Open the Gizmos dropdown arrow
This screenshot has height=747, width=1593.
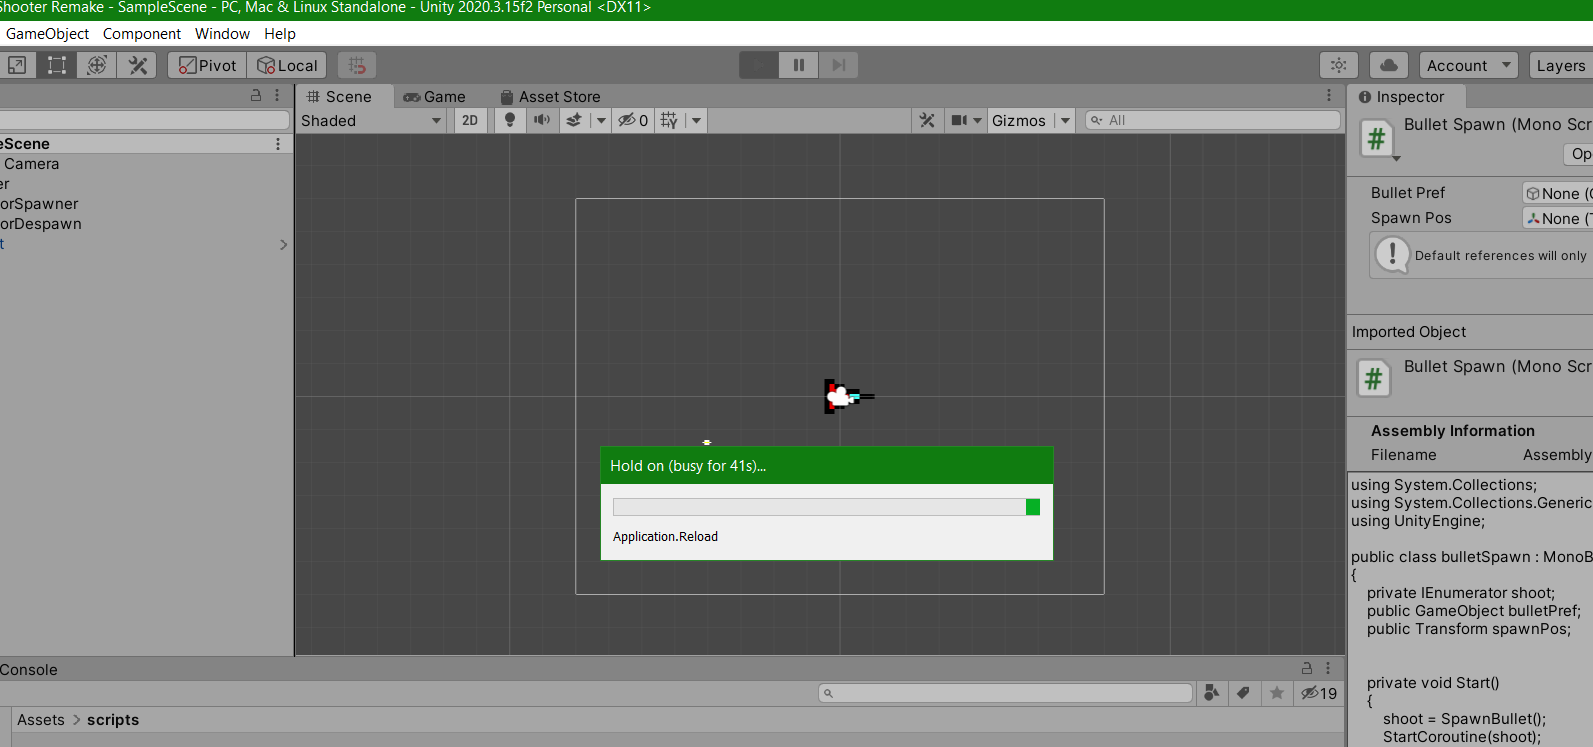click(1065, 120)
